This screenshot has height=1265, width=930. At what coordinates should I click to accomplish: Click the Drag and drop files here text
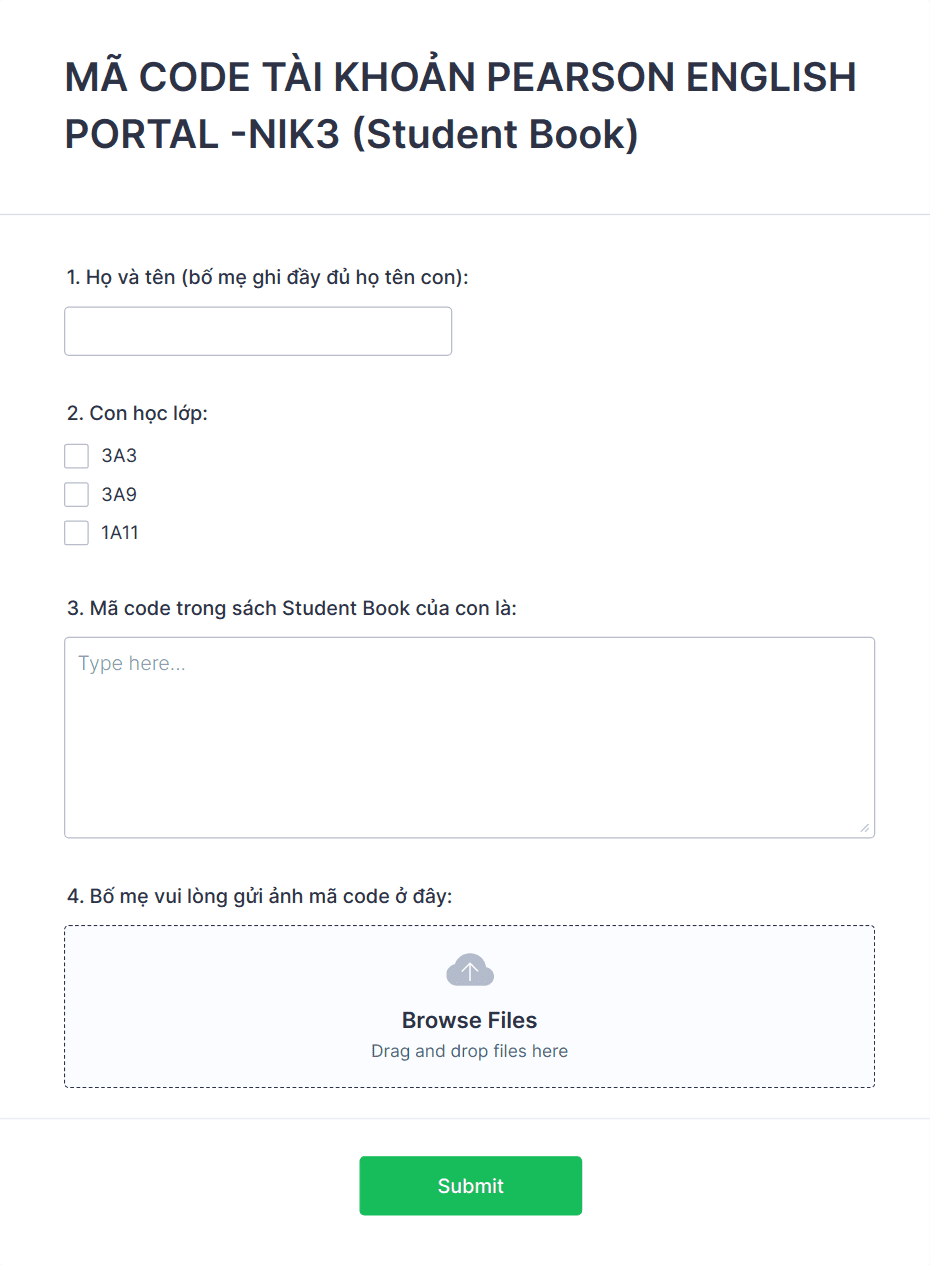[x=469, y=1051]
